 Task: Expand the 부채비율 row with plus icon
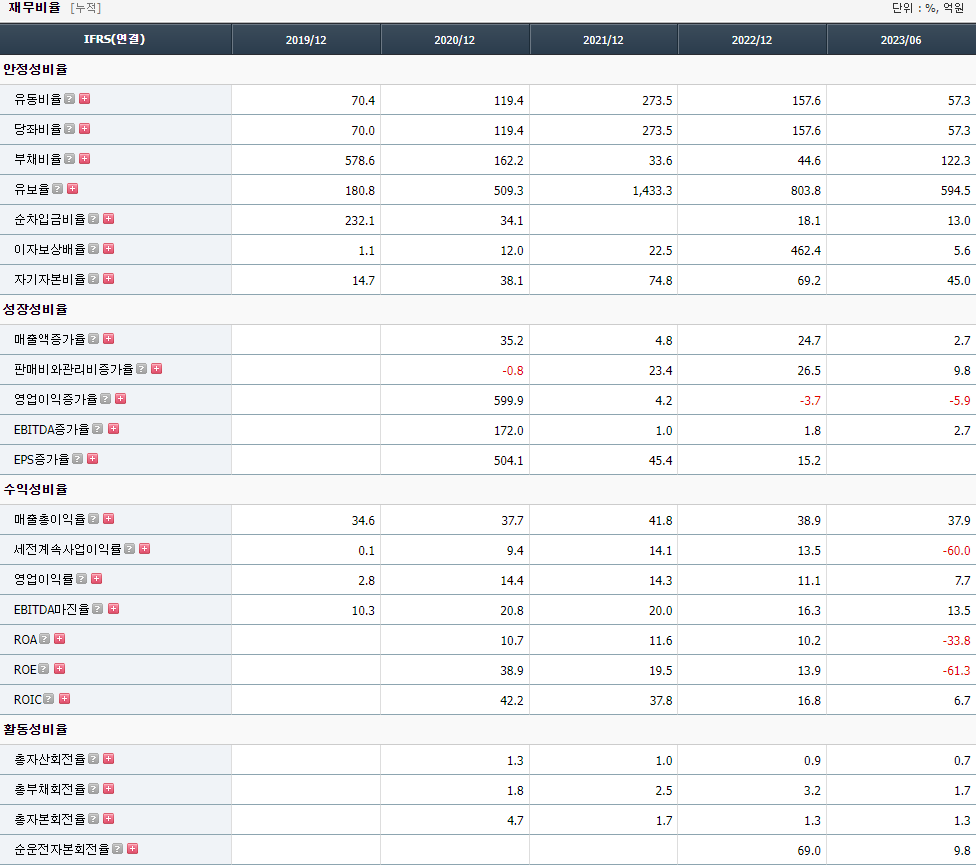85,159
